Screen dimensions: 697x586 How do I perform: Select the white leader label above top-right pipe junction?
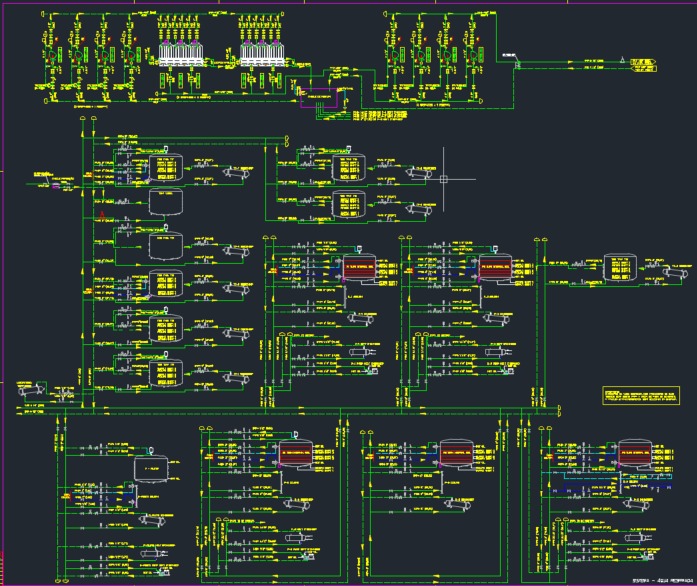coord(509,55)
